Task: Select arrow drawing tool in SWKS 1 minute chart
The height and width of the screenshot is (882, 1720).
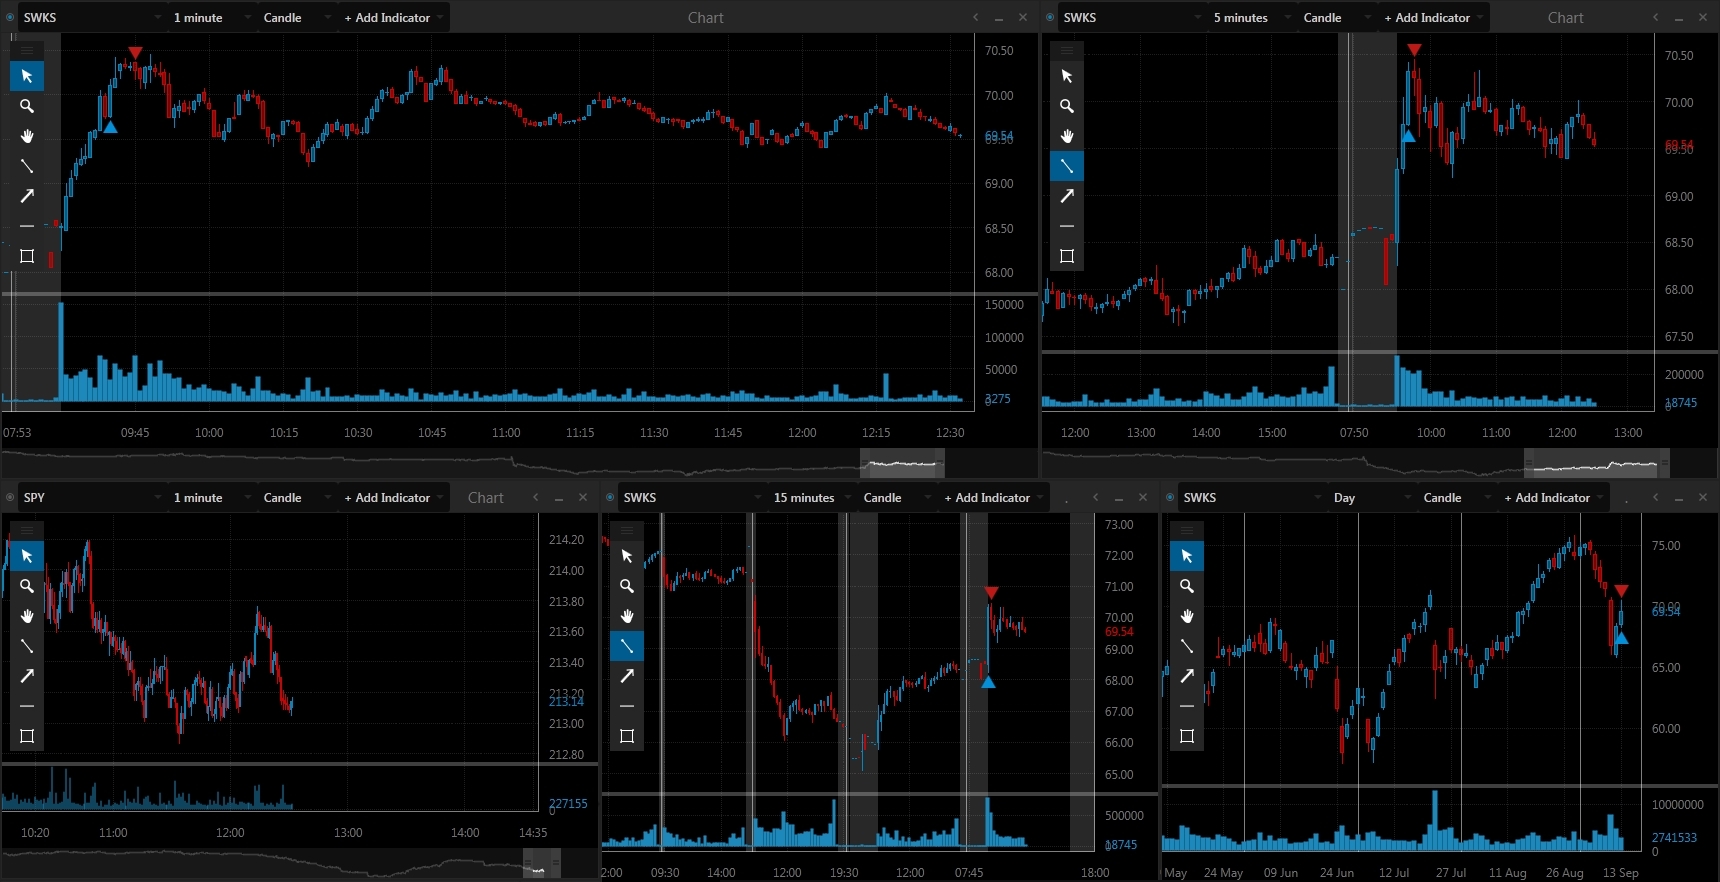Action: tap(27, 196)
